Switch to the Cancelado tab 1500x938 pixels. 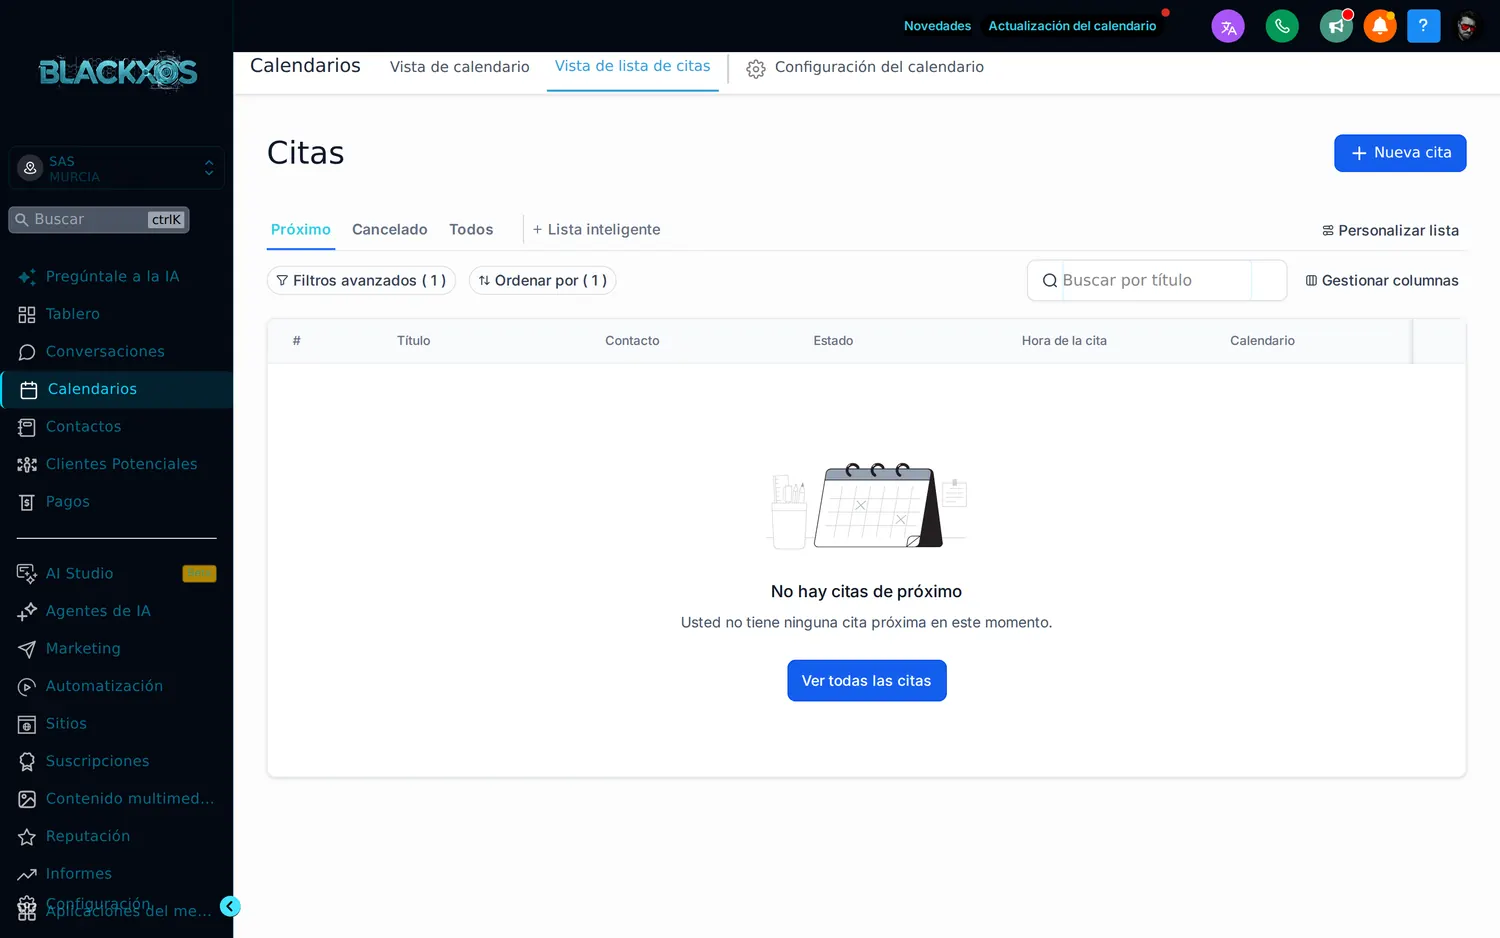pos(390,230)
